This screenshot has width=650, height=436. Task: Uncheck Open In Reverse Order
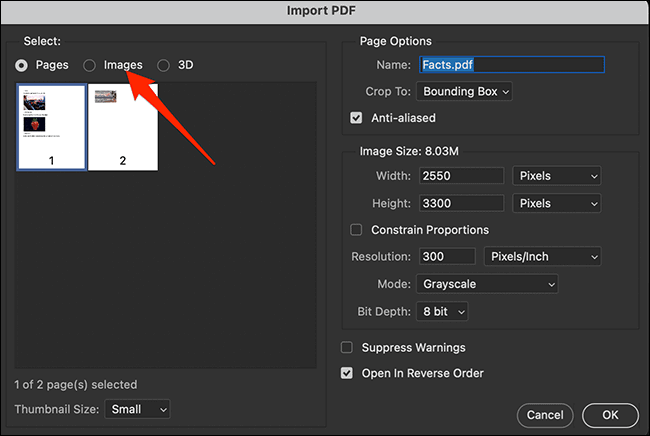point(347,374)
